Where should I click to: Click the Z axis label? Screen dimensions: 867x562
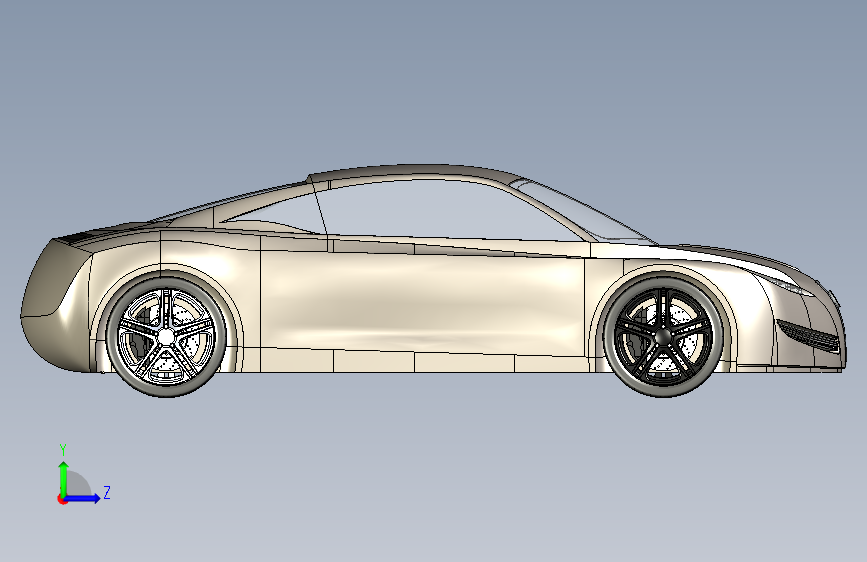pos(107,492)
